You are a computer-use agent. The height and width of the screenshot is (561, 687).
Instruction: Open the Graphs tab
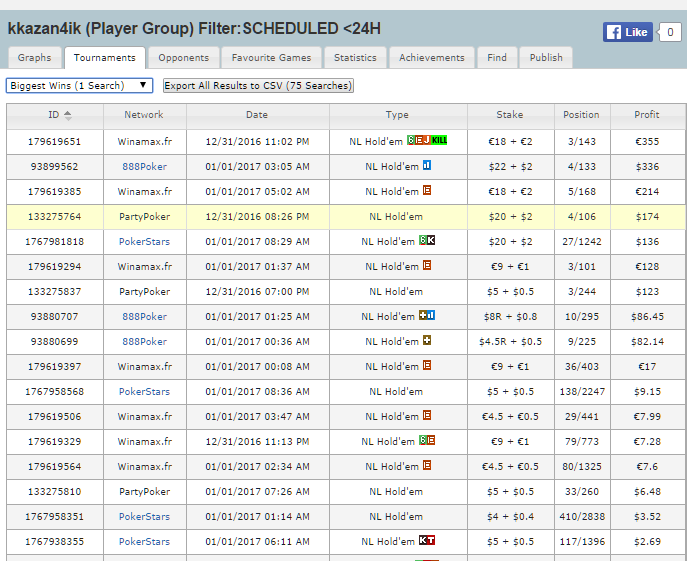pos(34,57)
